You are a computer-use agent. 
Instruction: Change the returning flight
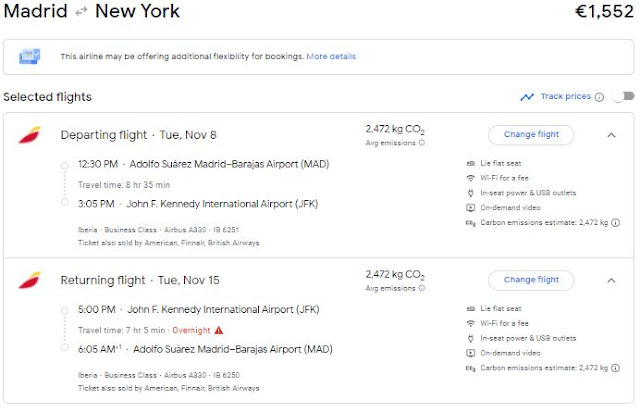coord(531,280)
